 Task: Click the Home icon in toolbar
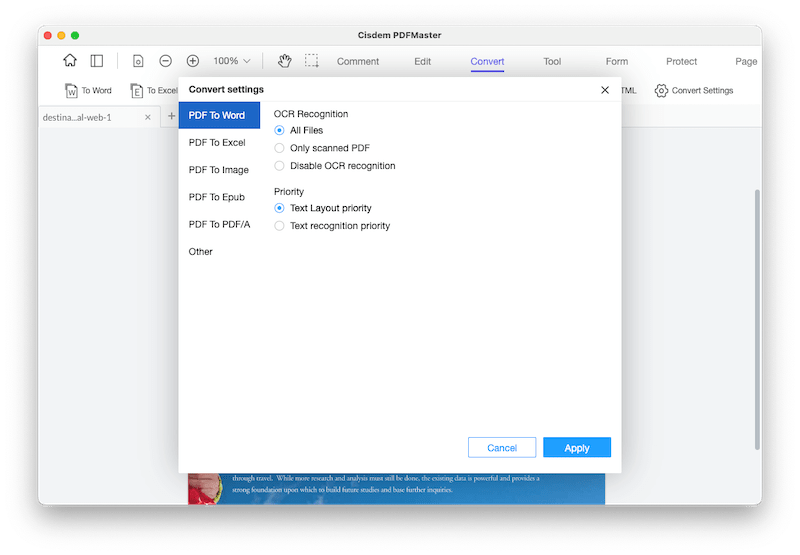click(70, 61)
